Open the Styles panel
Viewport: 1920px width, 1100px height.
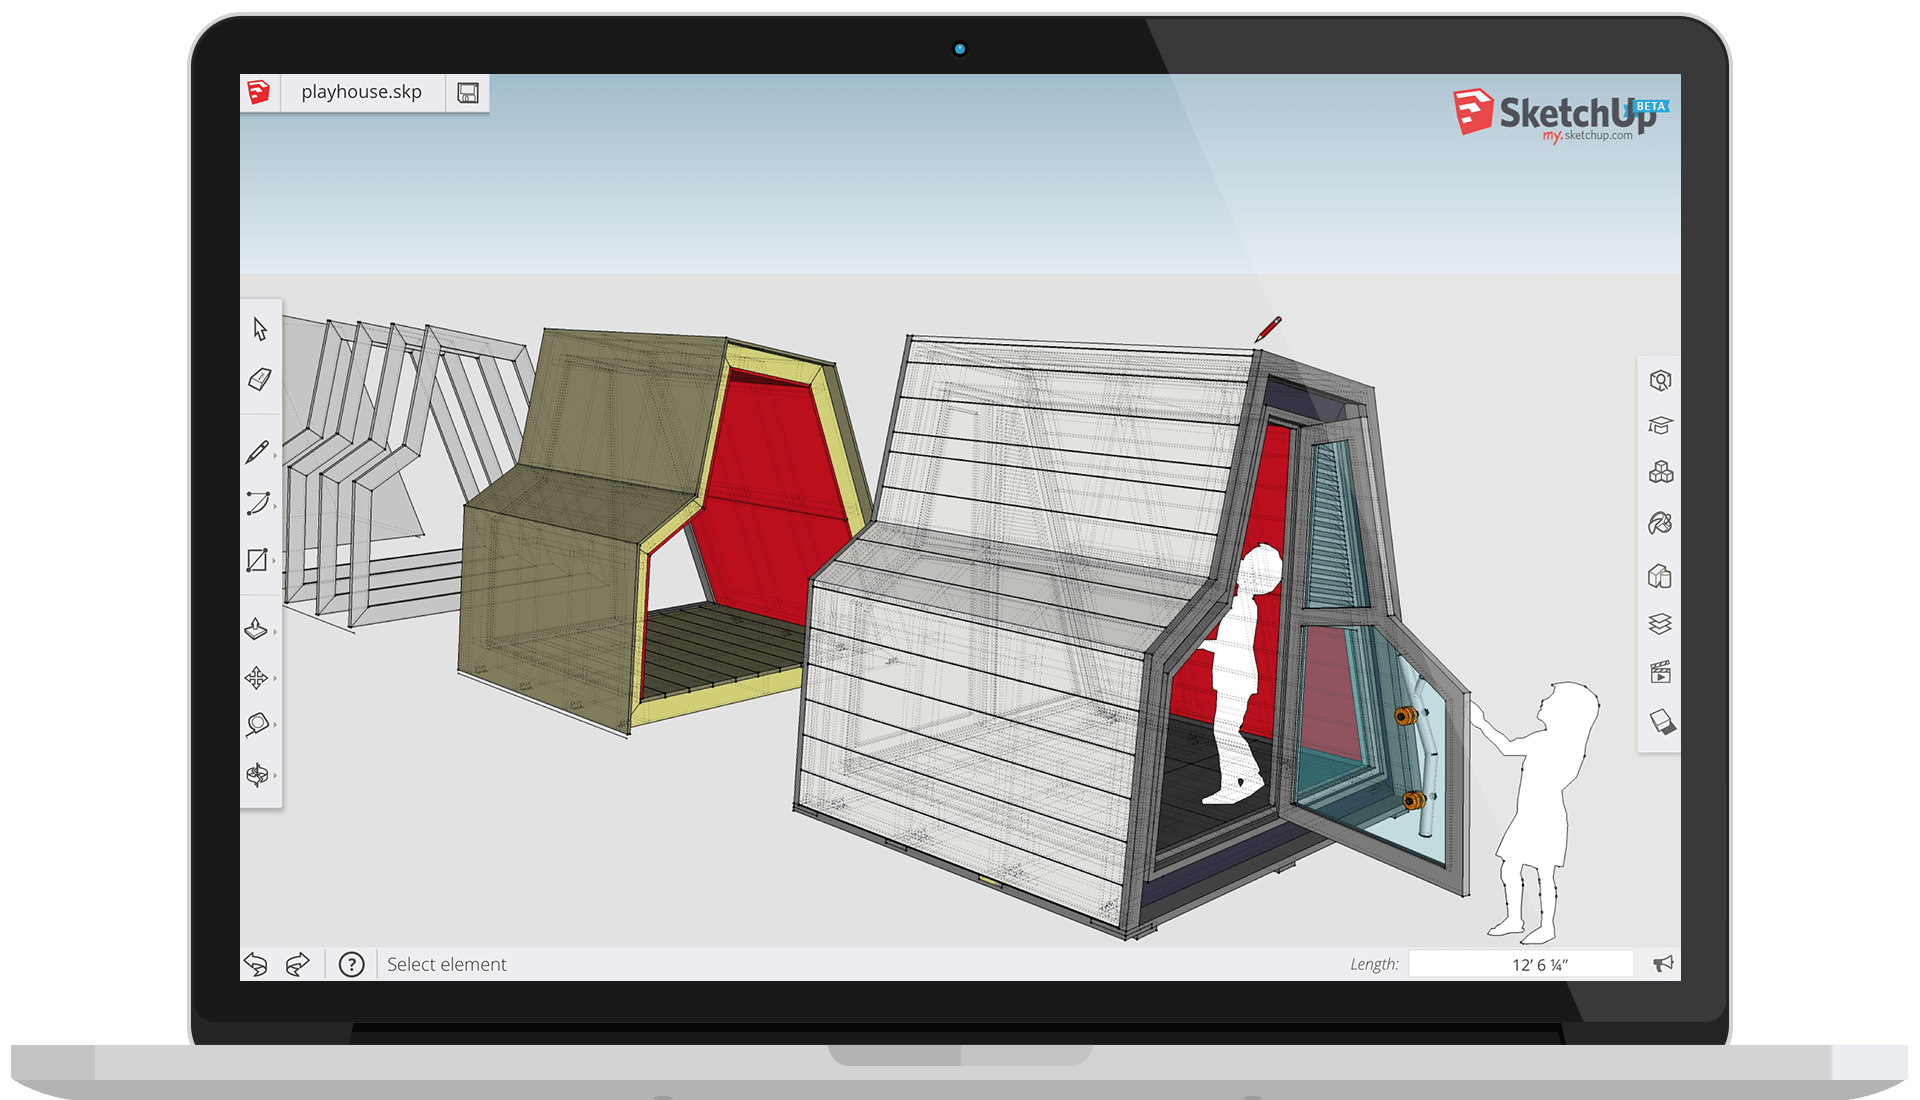1660,576
